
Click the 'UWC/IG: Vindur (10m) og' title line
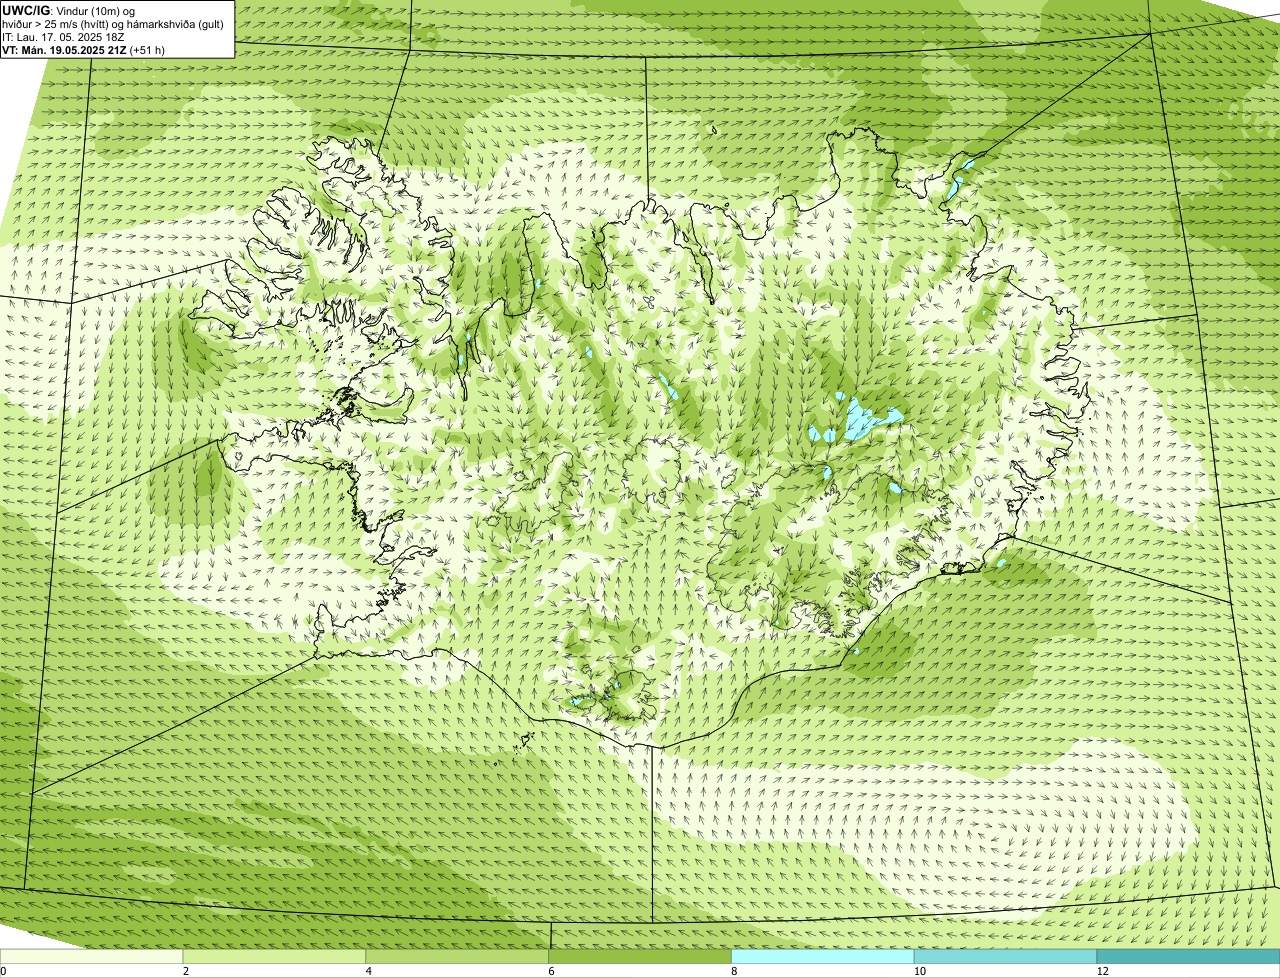[68, 10]
